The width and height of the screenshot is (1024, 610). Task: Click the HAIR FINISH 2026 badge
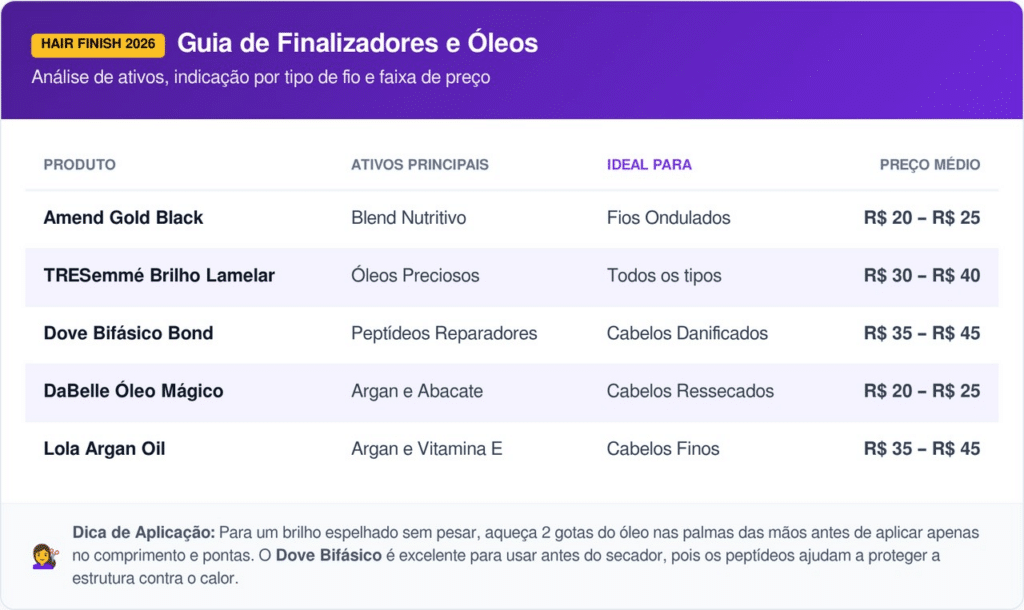[x=98, y=45]
